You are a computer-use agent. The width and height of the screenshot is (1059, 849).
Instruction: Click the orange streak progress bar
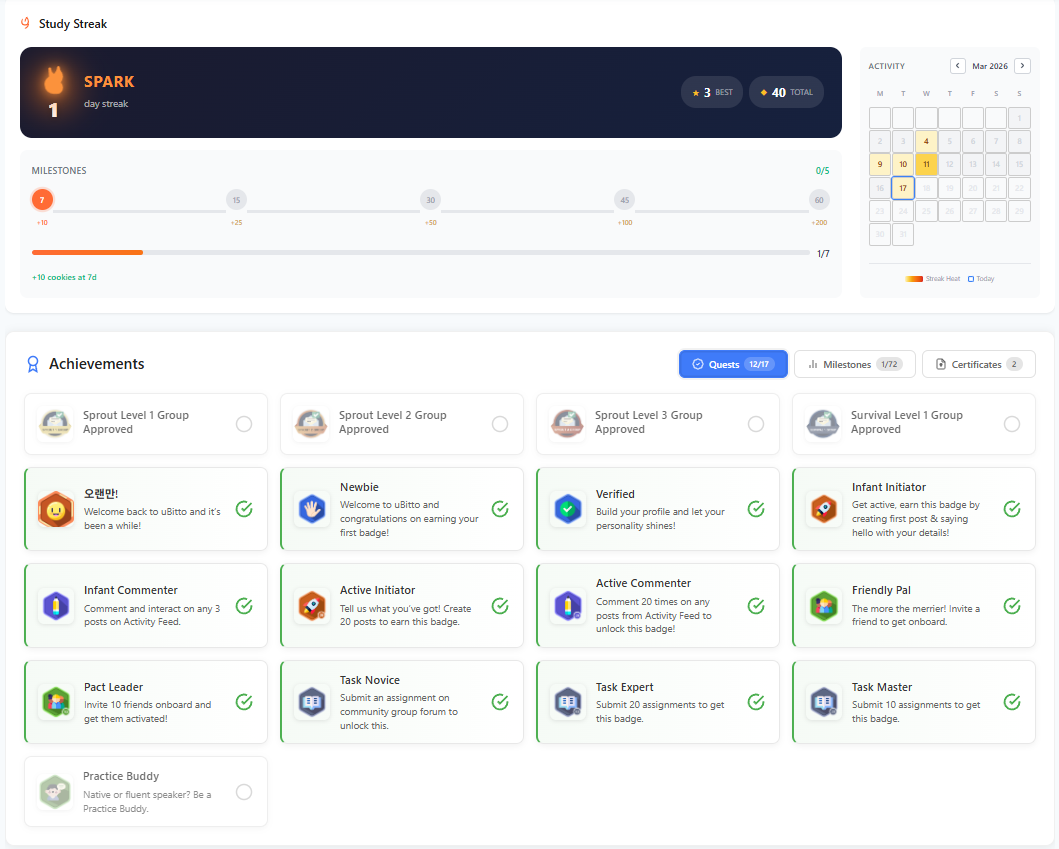87,253
